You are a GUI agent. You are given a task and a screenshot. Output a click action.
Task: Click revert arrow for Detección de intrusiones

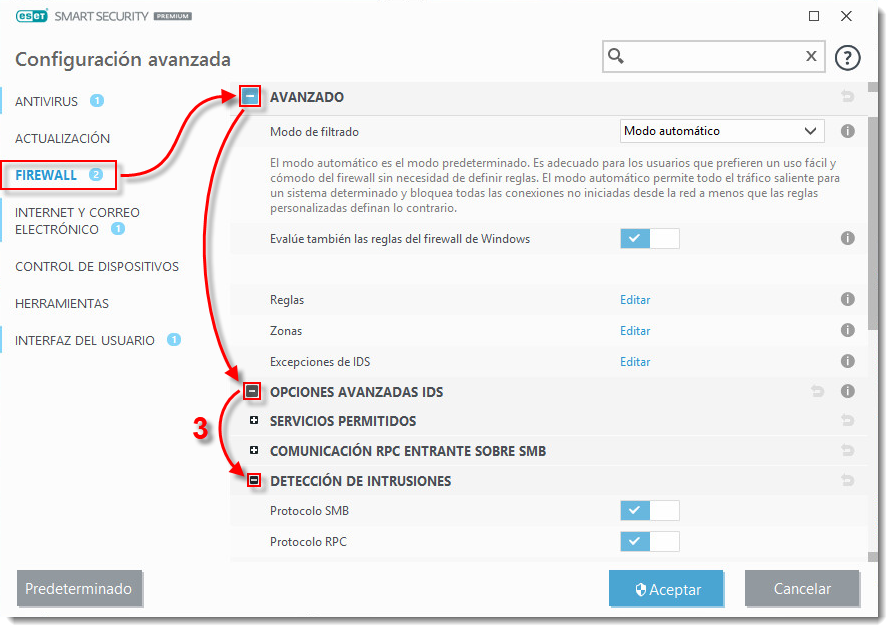tap(848, 481)
